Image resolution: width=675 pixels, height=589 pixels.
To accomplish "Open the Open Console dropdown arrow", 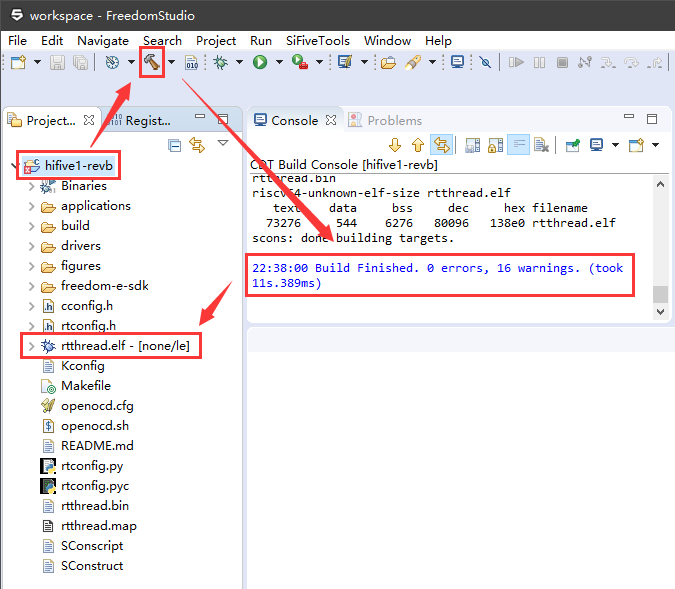I will (x=655, y=145).
